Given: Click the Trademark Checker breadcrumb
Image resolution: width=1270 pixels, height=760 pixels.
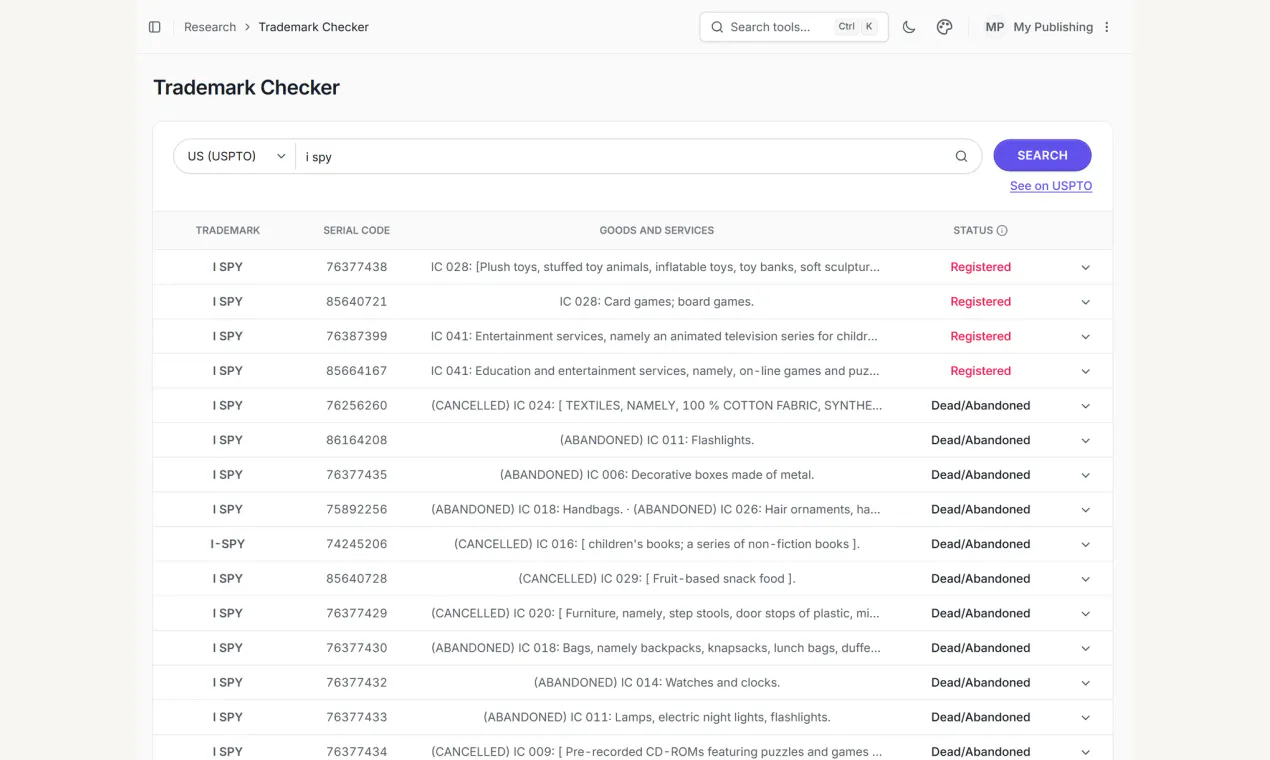Looking at the screenshot, I should 314,27.
